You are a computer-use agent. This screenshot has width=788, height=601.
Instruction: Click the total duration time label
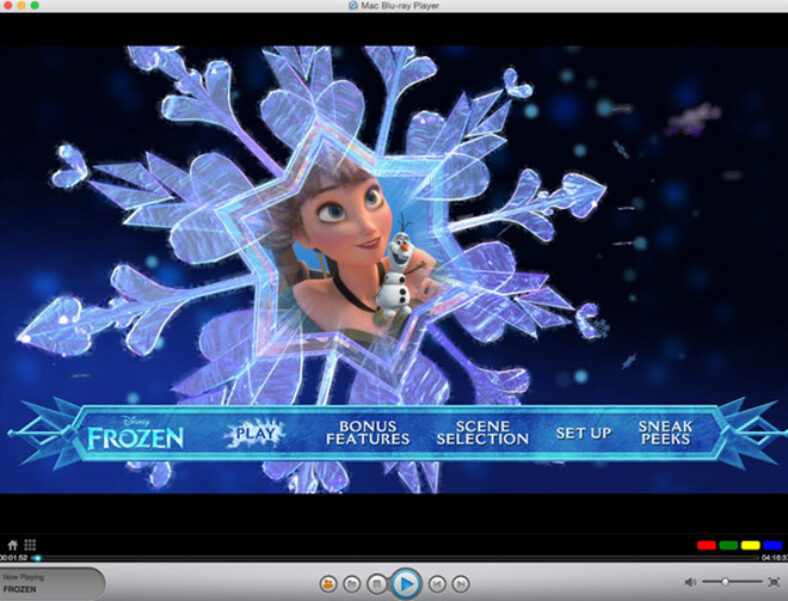coord(774,558)
